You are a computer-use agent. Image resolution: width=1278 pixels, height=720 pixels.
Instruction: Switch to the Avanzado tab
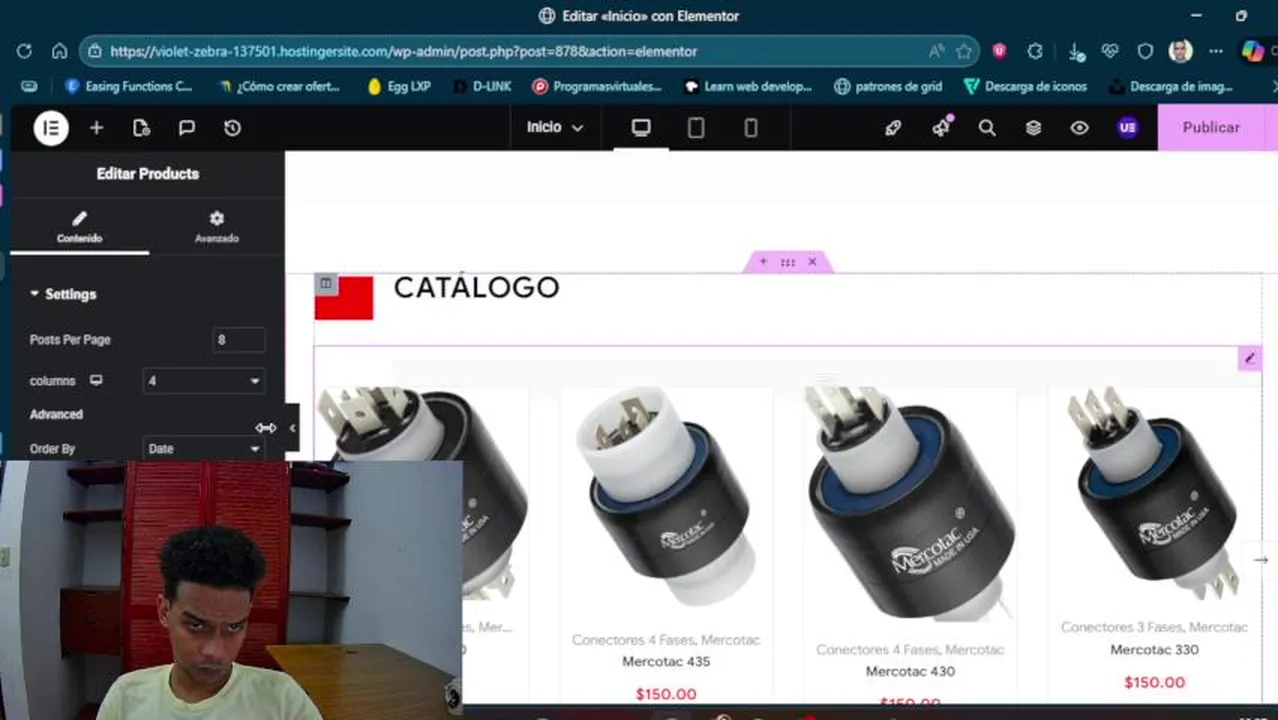pyautogui.click(x=217, y=227)
